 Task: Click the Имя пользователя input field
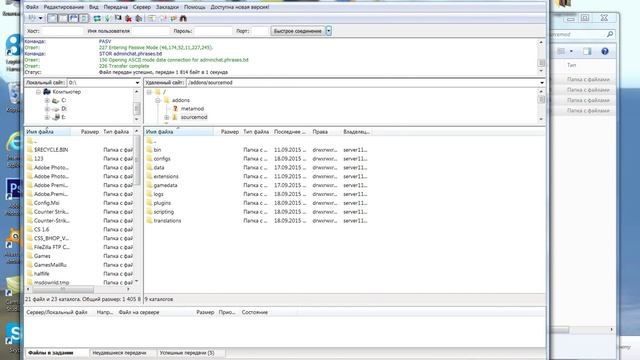coord(151,31)
